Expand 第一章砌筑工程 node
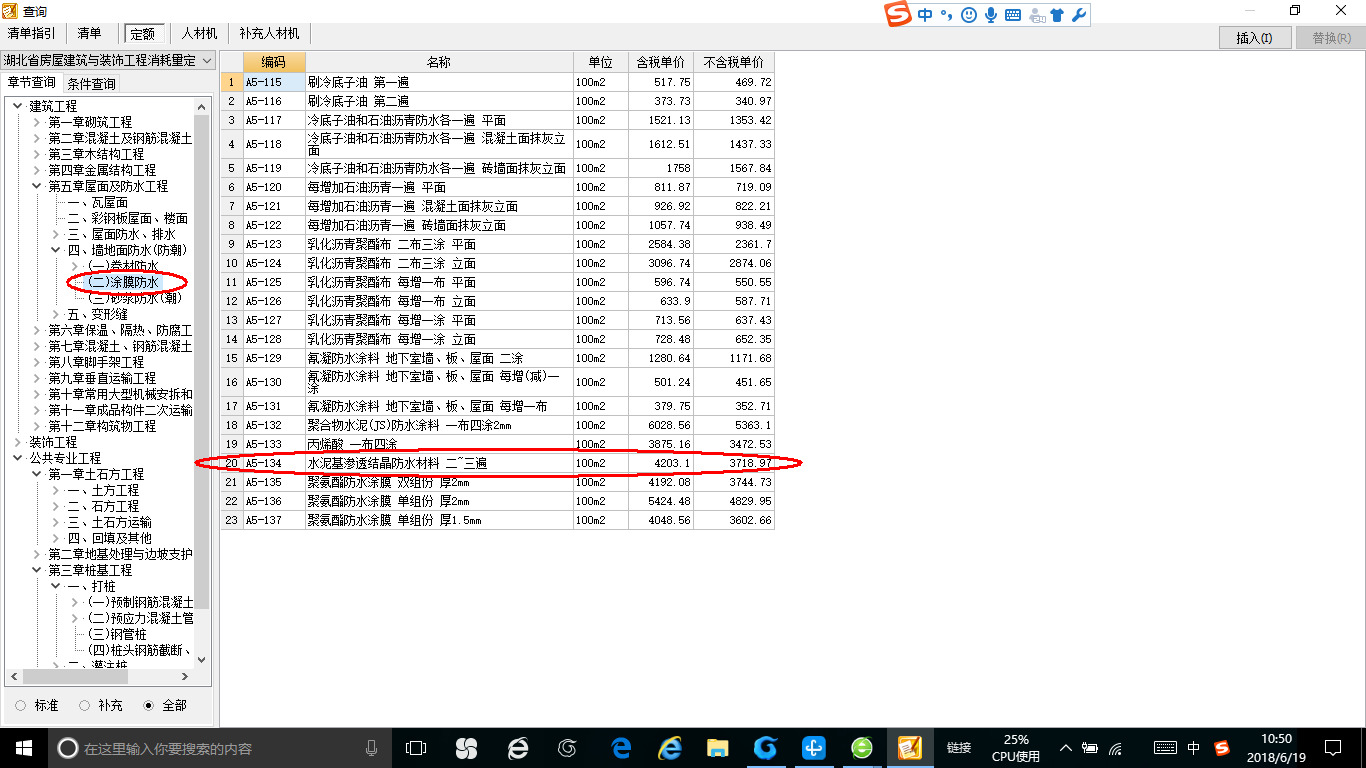This screenshot has width=1366, height=768. pos(37,122)
